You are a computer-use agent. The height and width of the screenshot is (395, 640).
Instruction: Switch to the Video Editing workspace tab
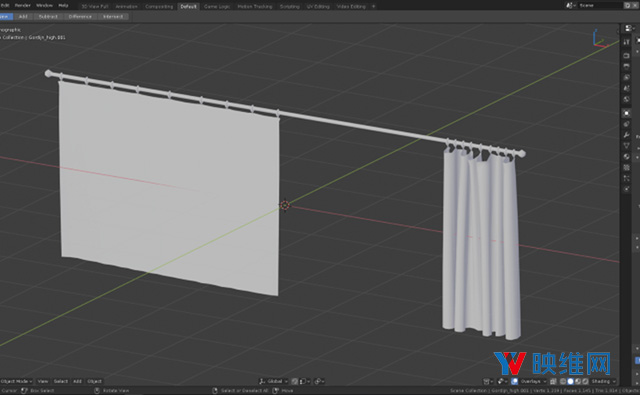point(351,7)
